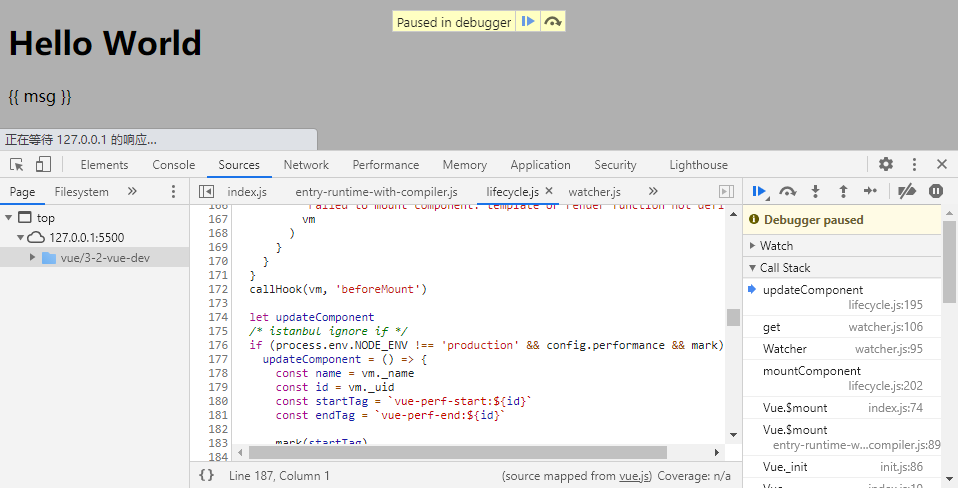958x488 pixels.
Task: Show more navigator tabs chevron
Action: pos(132,191)
